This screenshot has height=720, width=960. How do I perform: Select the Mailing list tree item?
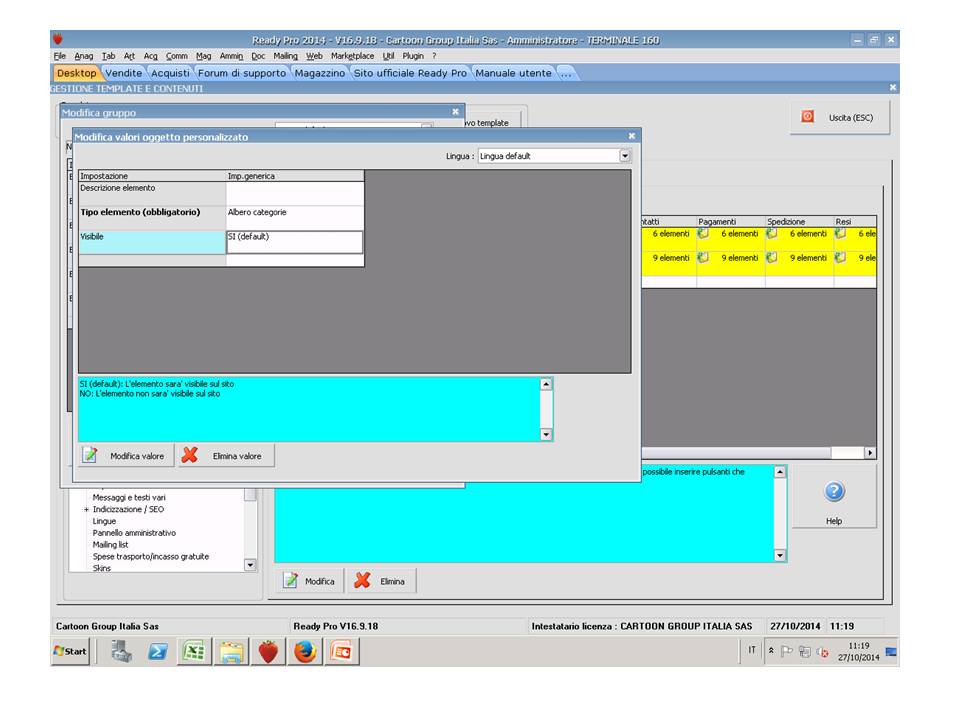pyautogui.click(x=110, y=544)
